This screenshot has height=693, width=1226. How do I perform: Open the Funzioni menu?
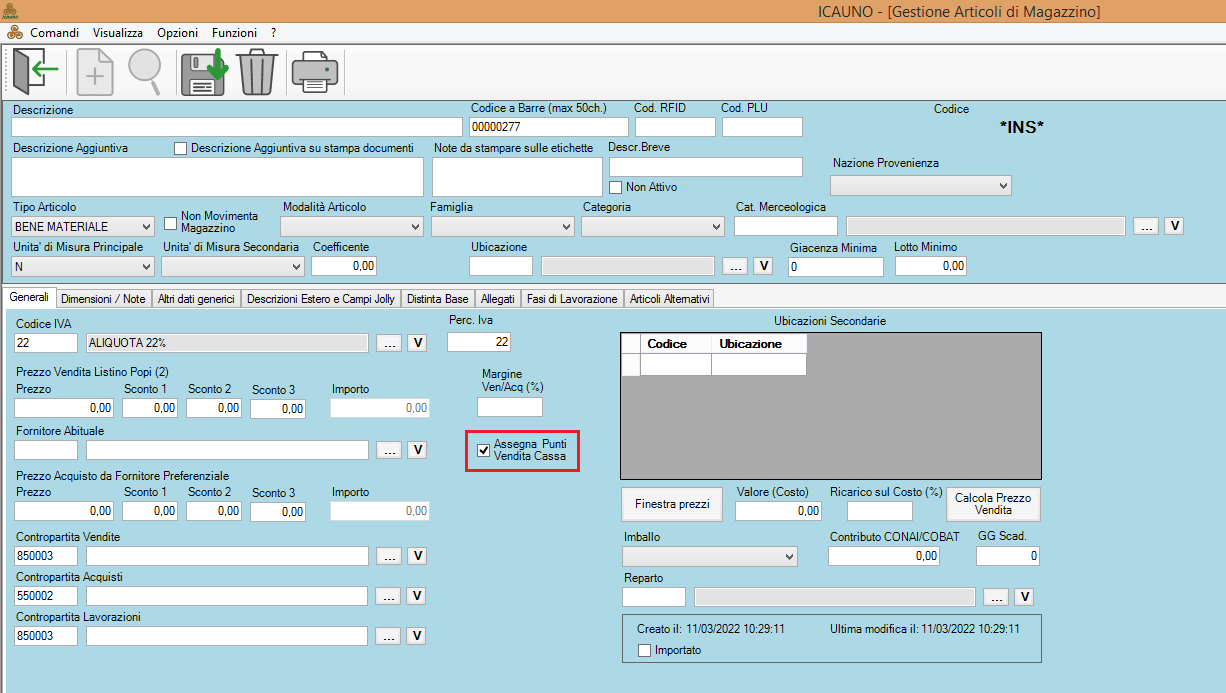(234, 33)
